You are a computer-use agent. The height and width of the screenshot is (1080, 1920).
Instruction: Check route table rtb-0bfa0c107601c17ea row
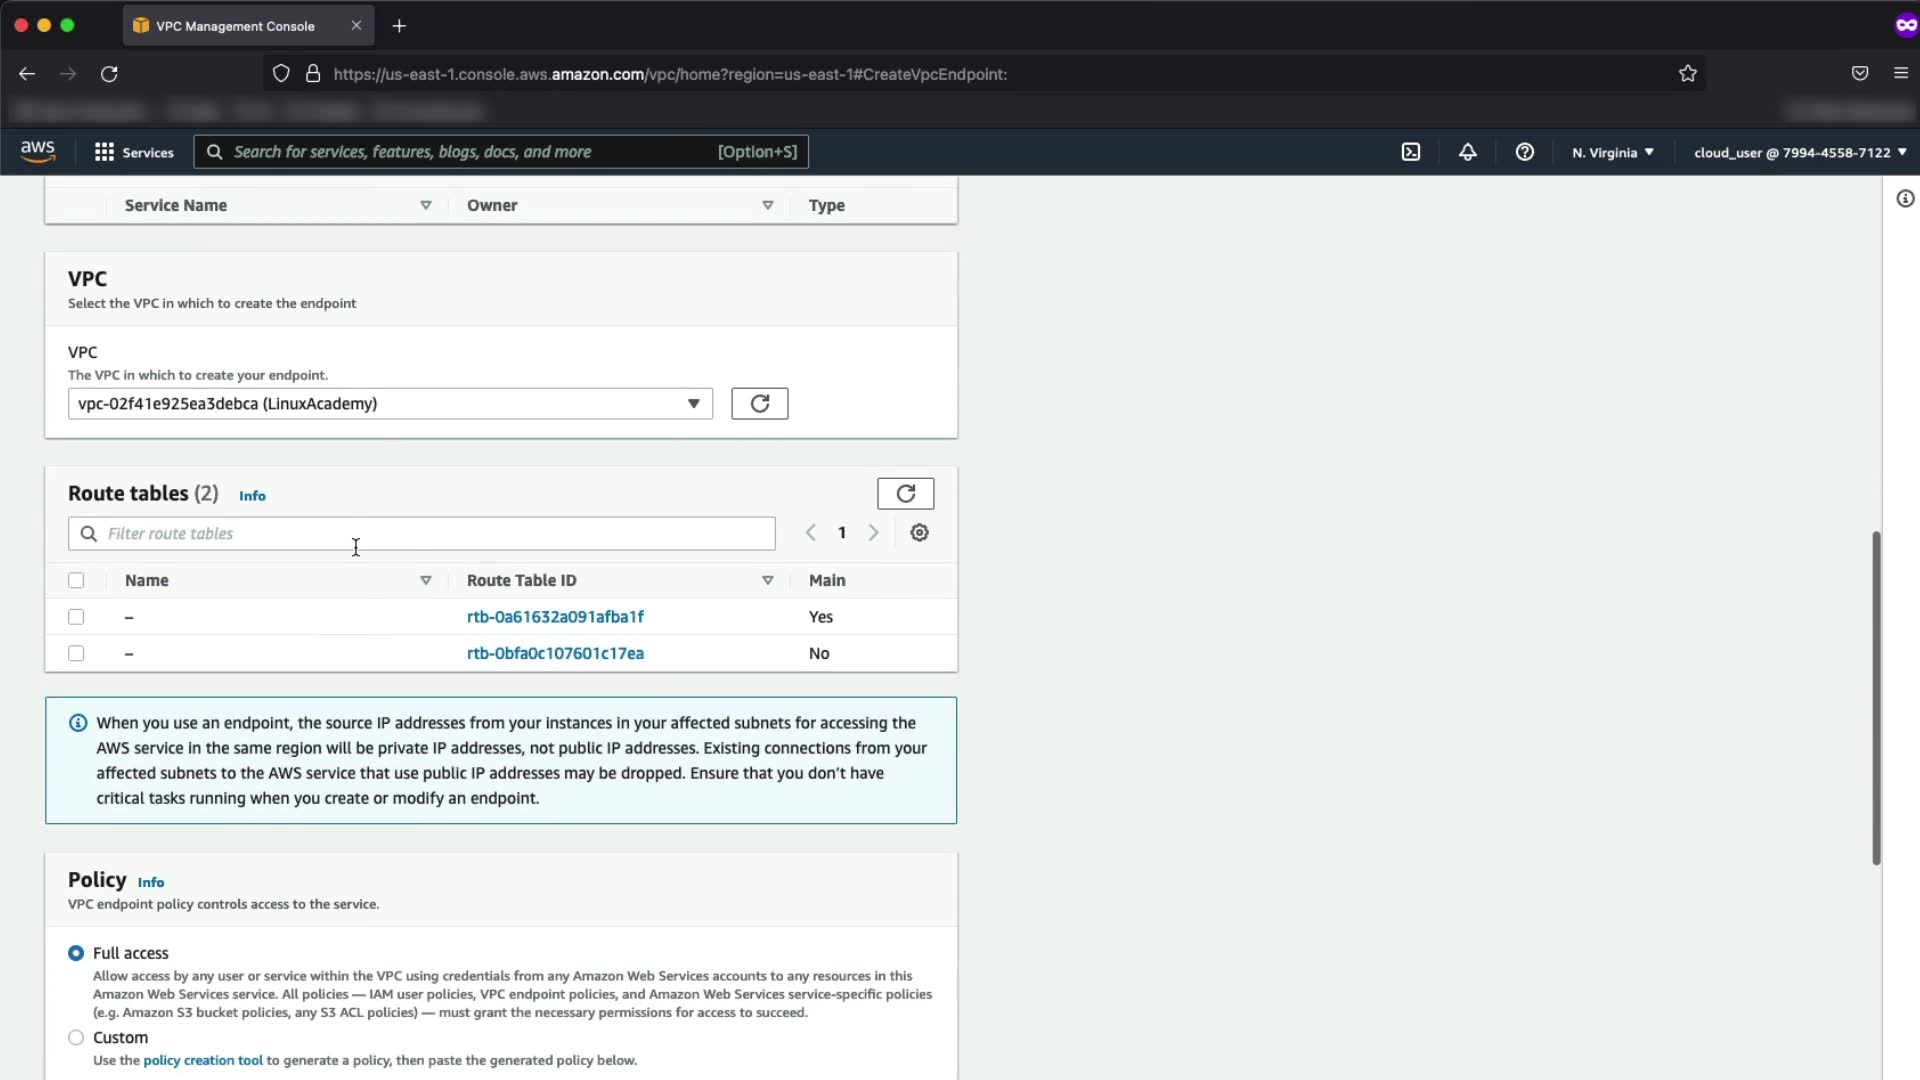[x=76, y=654]
